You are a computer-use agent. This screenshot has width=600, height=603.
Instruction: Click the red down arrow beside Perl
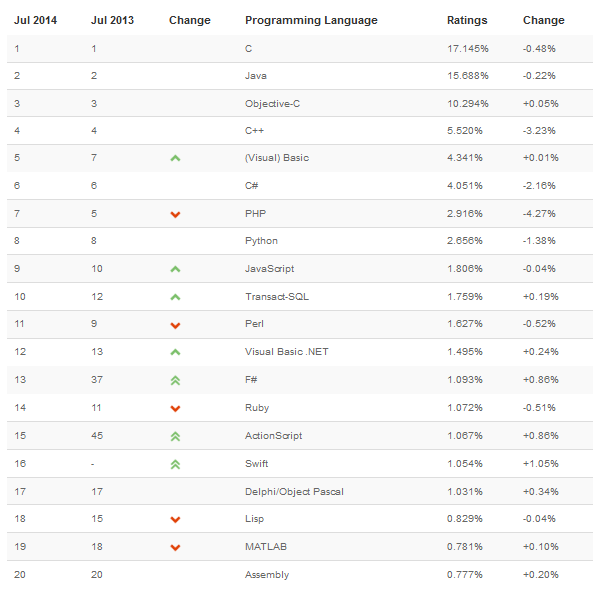coord(175,325)
